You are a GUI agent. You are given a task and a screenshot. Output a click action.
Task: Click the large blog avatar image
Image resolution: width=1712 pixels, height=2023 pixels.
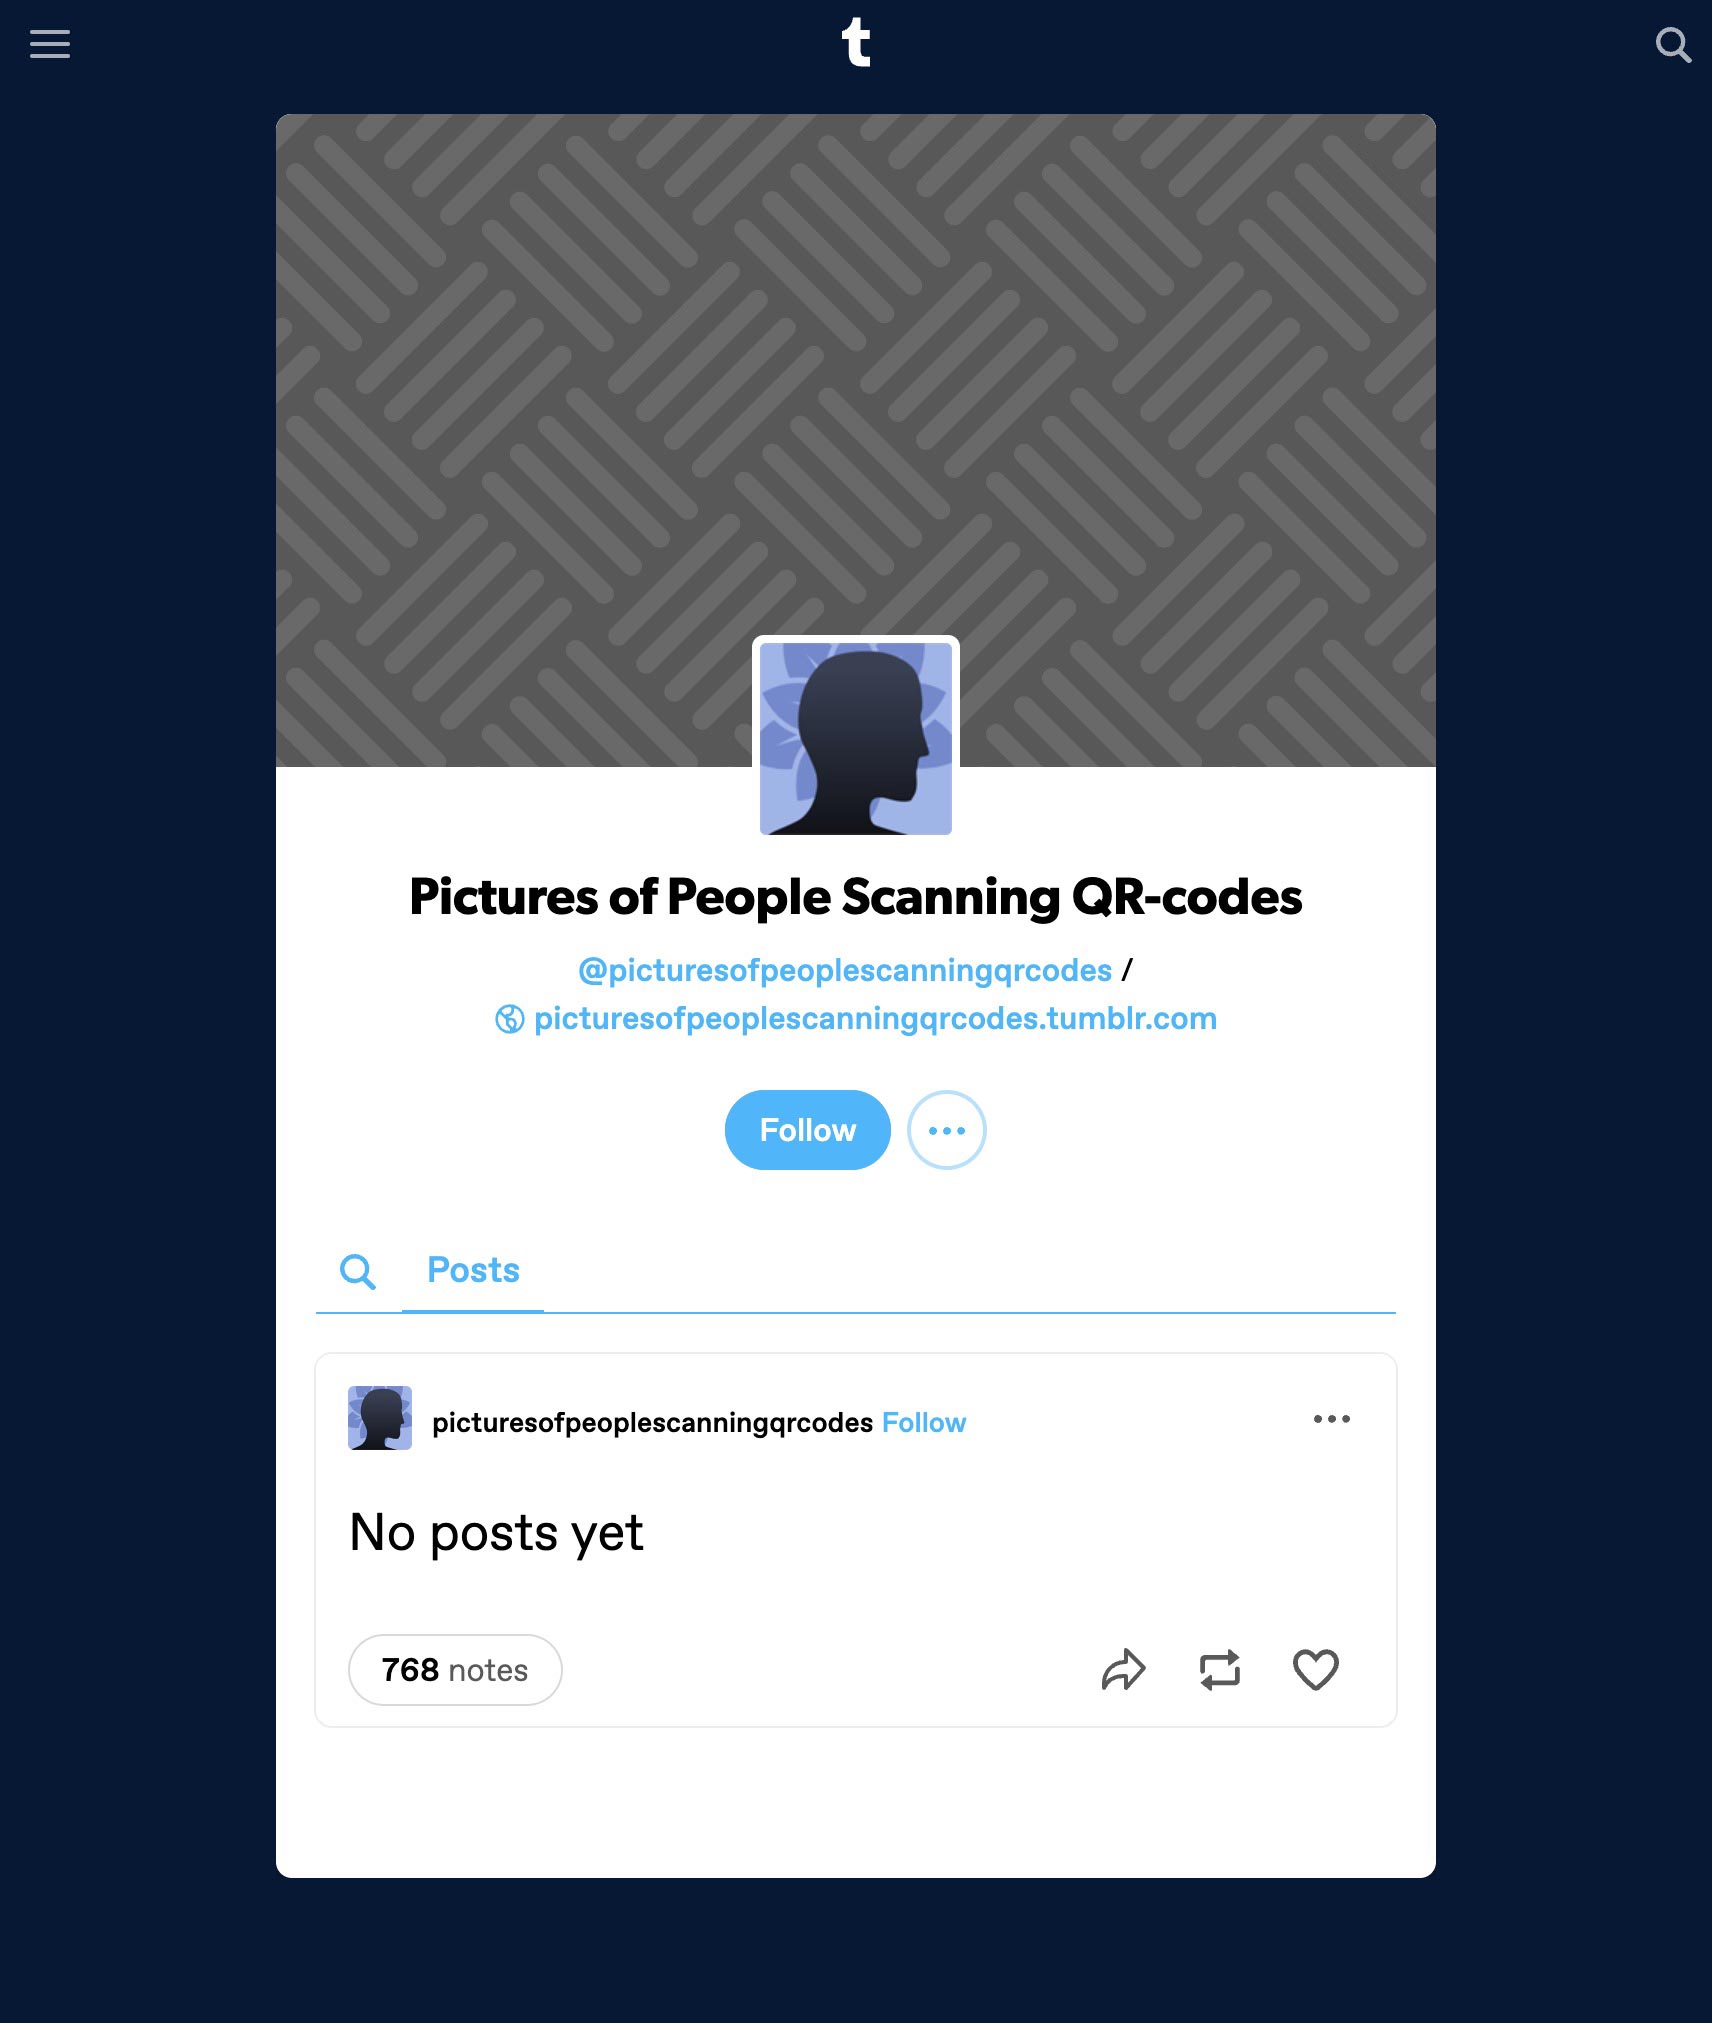coord(856,738)
